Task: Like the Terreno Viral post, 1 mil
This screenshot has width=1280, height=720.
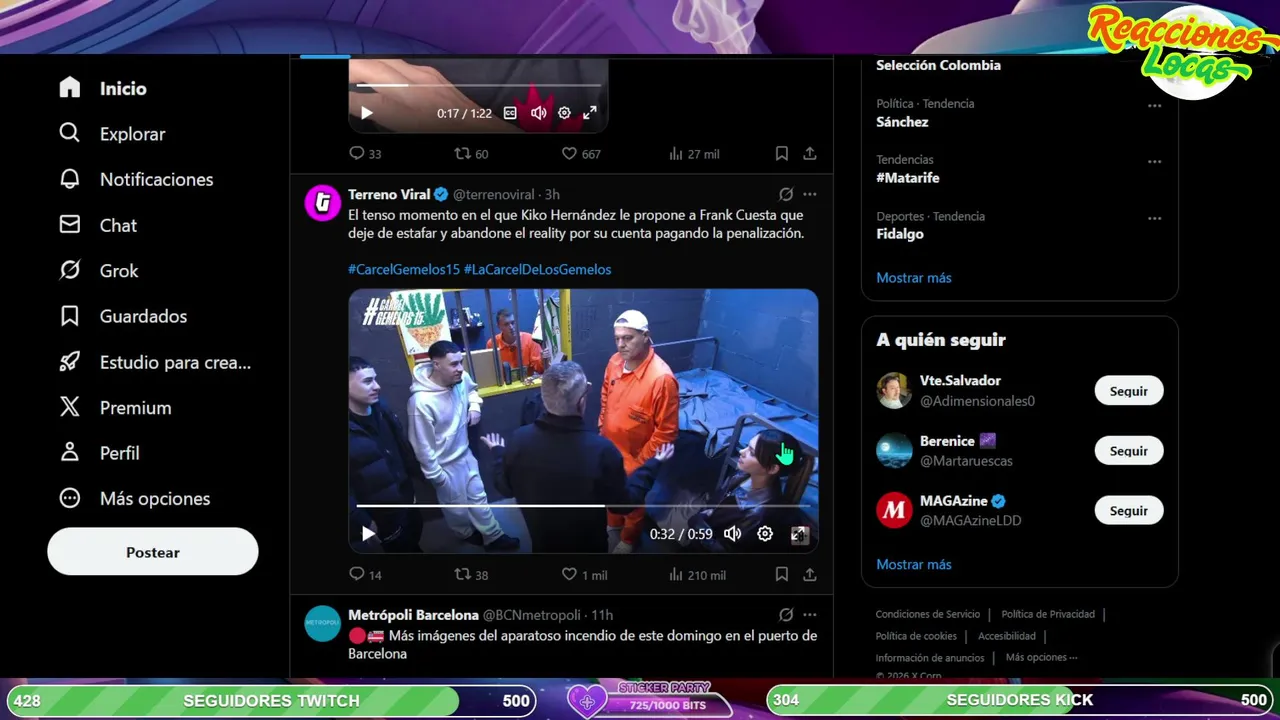Action: tap(584, 575)
